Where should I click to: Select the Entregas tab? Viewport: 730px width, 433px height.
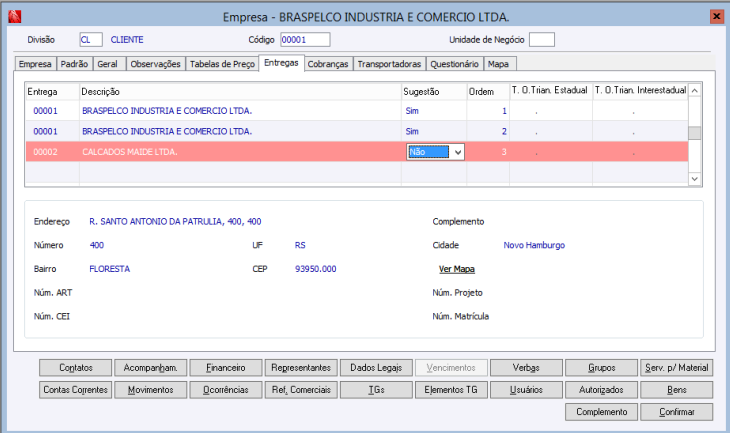tap(281, 62)
